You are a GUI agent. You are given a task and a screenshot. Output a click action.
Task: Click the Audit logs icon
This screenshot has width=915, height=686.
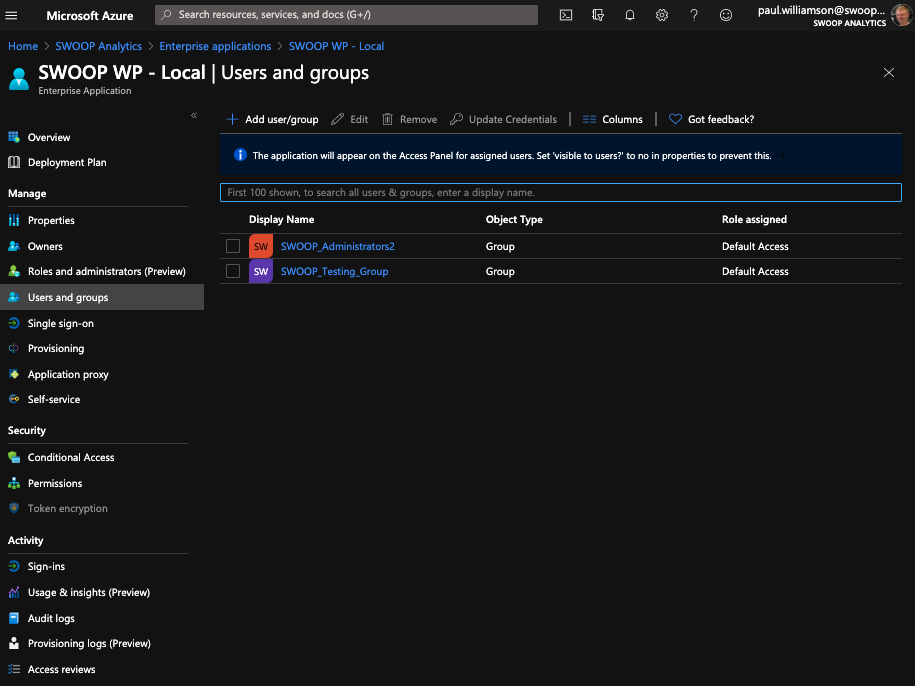[14, 618]
